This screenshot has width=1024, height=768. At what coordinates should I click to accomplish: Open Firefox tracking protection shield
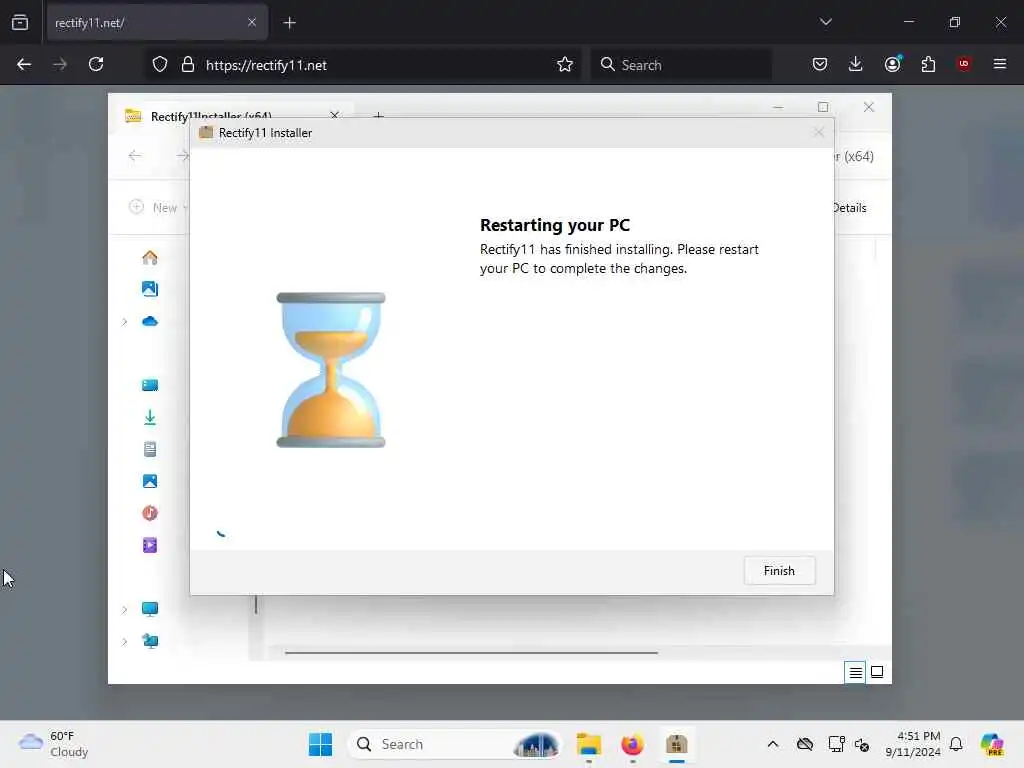pyautogui.click(x=160, y=65)
